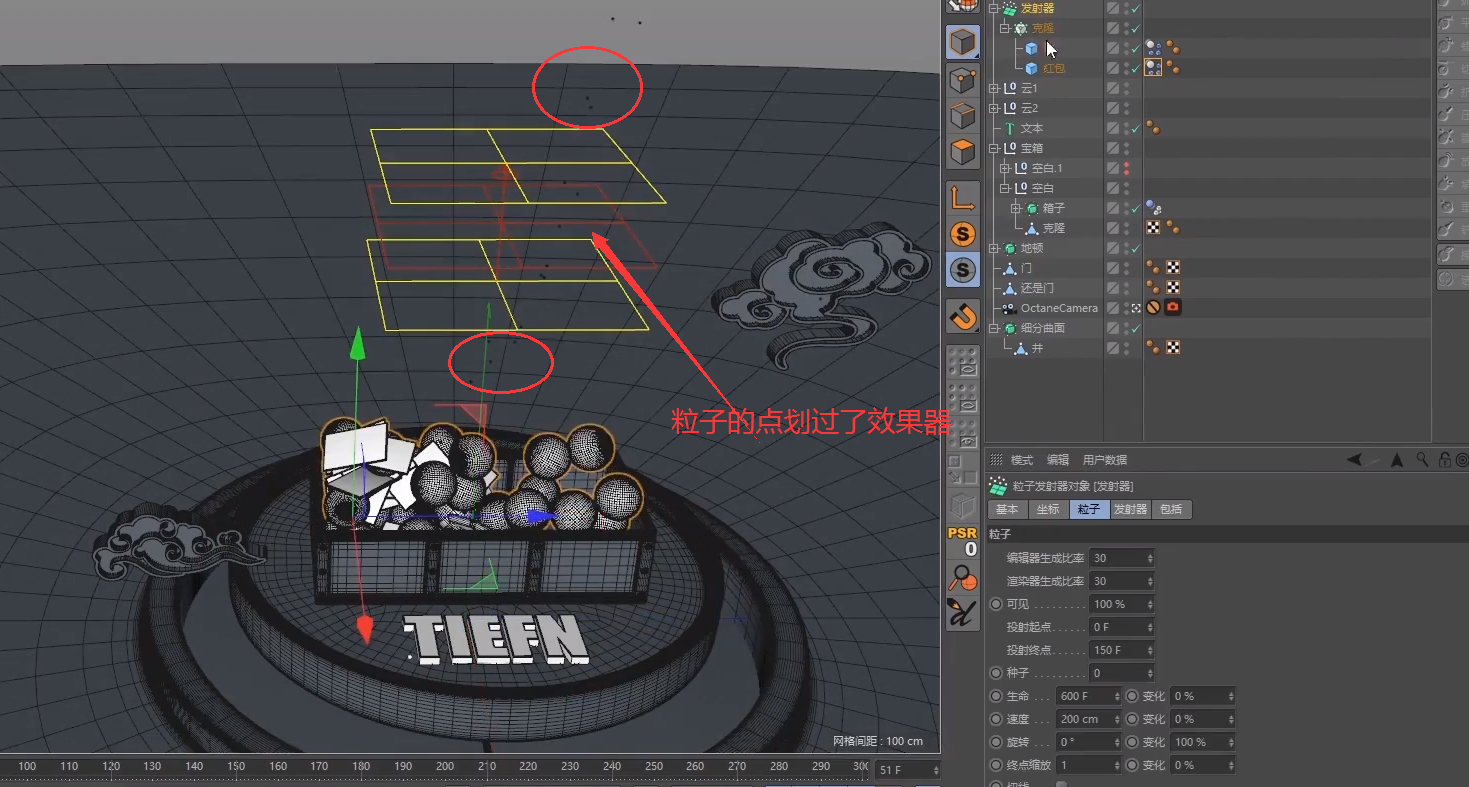This screenshot has width=1469, height=787.
Task: Activate Points mode cube icon
Action: pos(962,79)
